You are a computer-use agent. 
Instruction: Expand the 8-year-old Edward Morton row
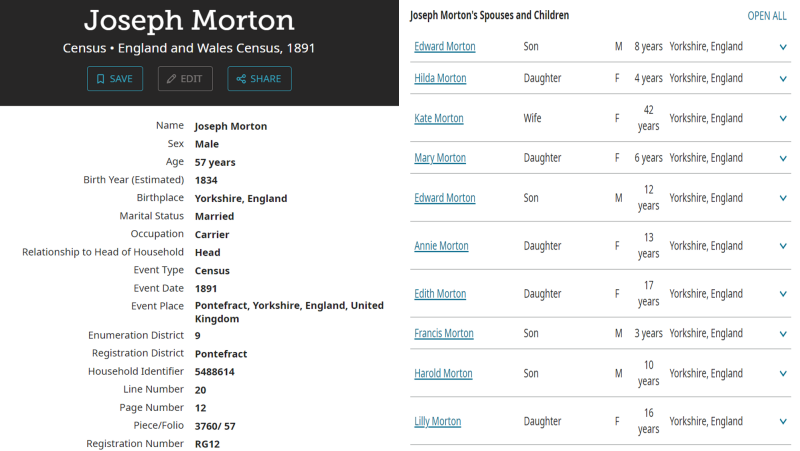pyautogui.click(x=783, y=47)
